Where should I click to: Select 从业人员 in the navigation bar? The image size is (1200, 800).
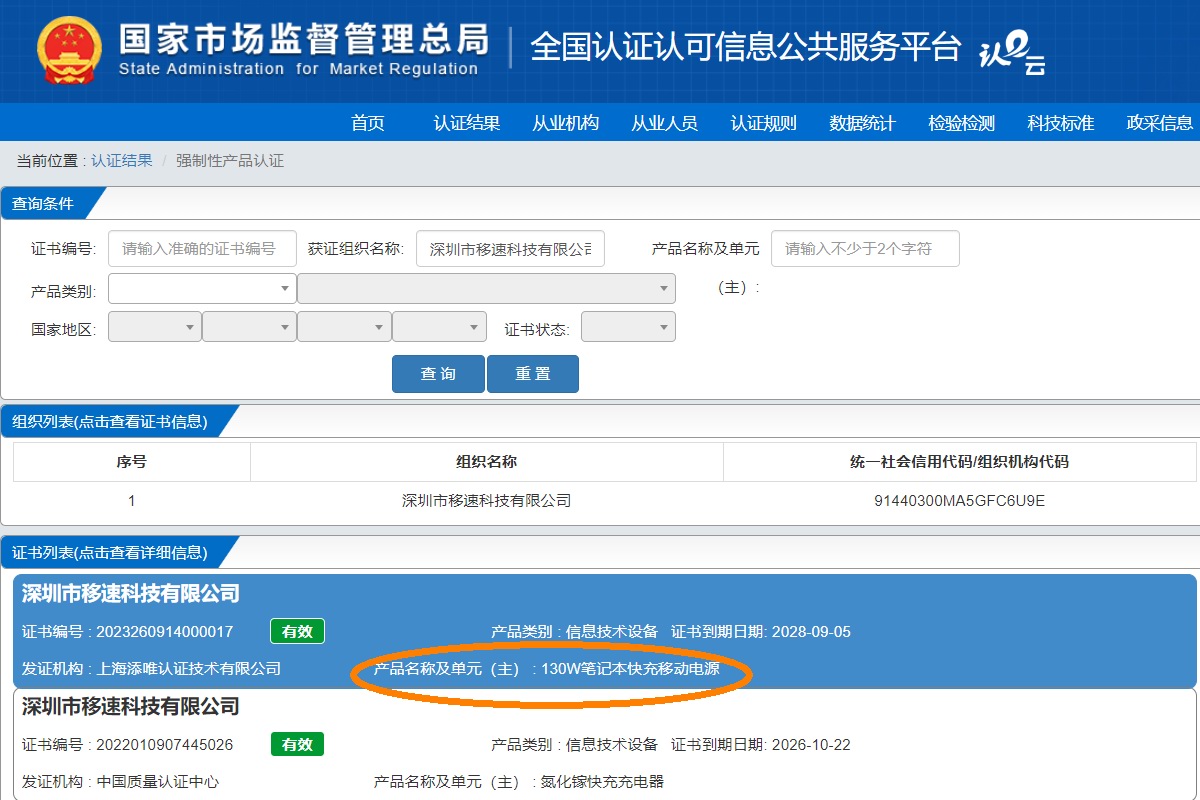point(665,123)
